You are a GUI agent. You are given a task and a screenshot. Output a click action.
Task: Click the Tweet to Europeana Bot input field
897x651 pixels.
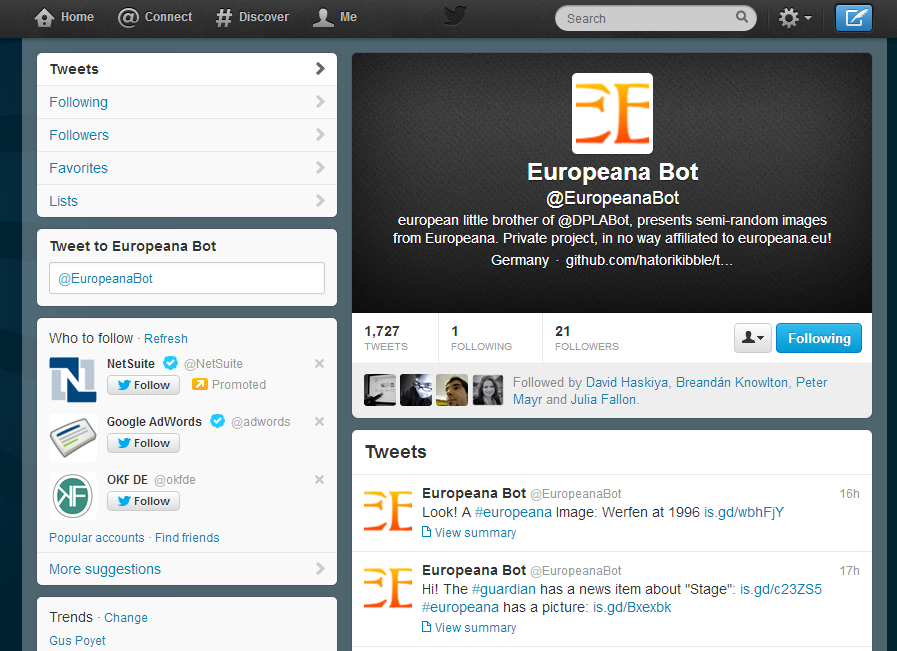point(186,278)
